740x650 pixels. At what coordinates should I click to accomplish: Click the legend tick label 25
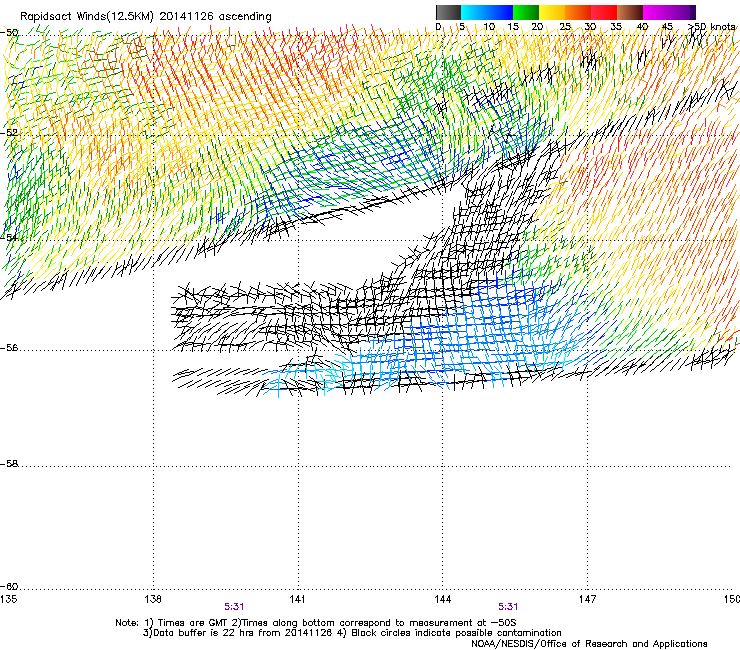[565, 26]
